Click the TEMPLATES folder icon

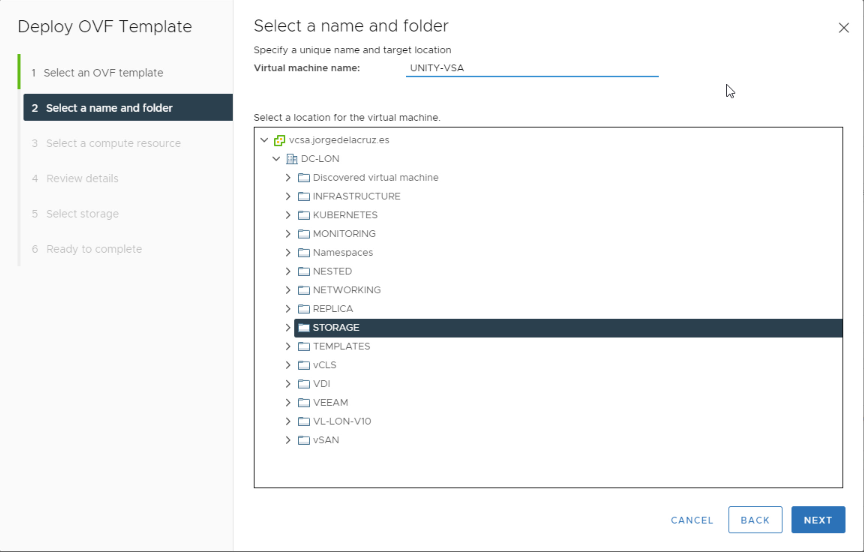[304, 347]
